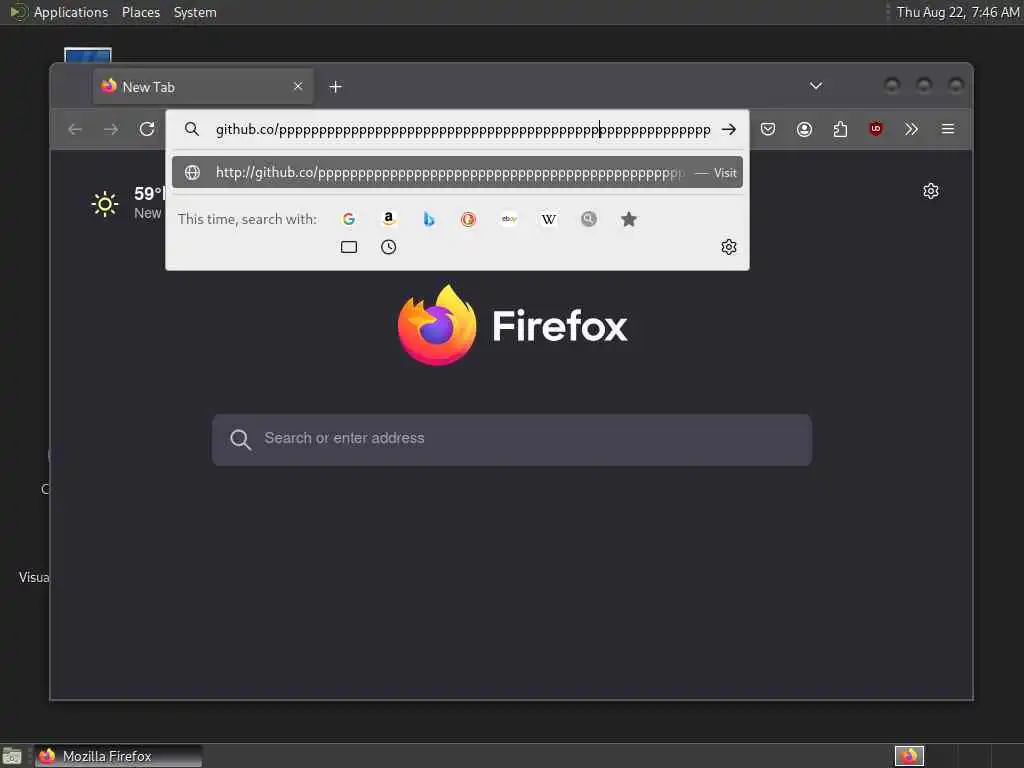
Task: Click the back navigation arrow
Action: (75, 129)
